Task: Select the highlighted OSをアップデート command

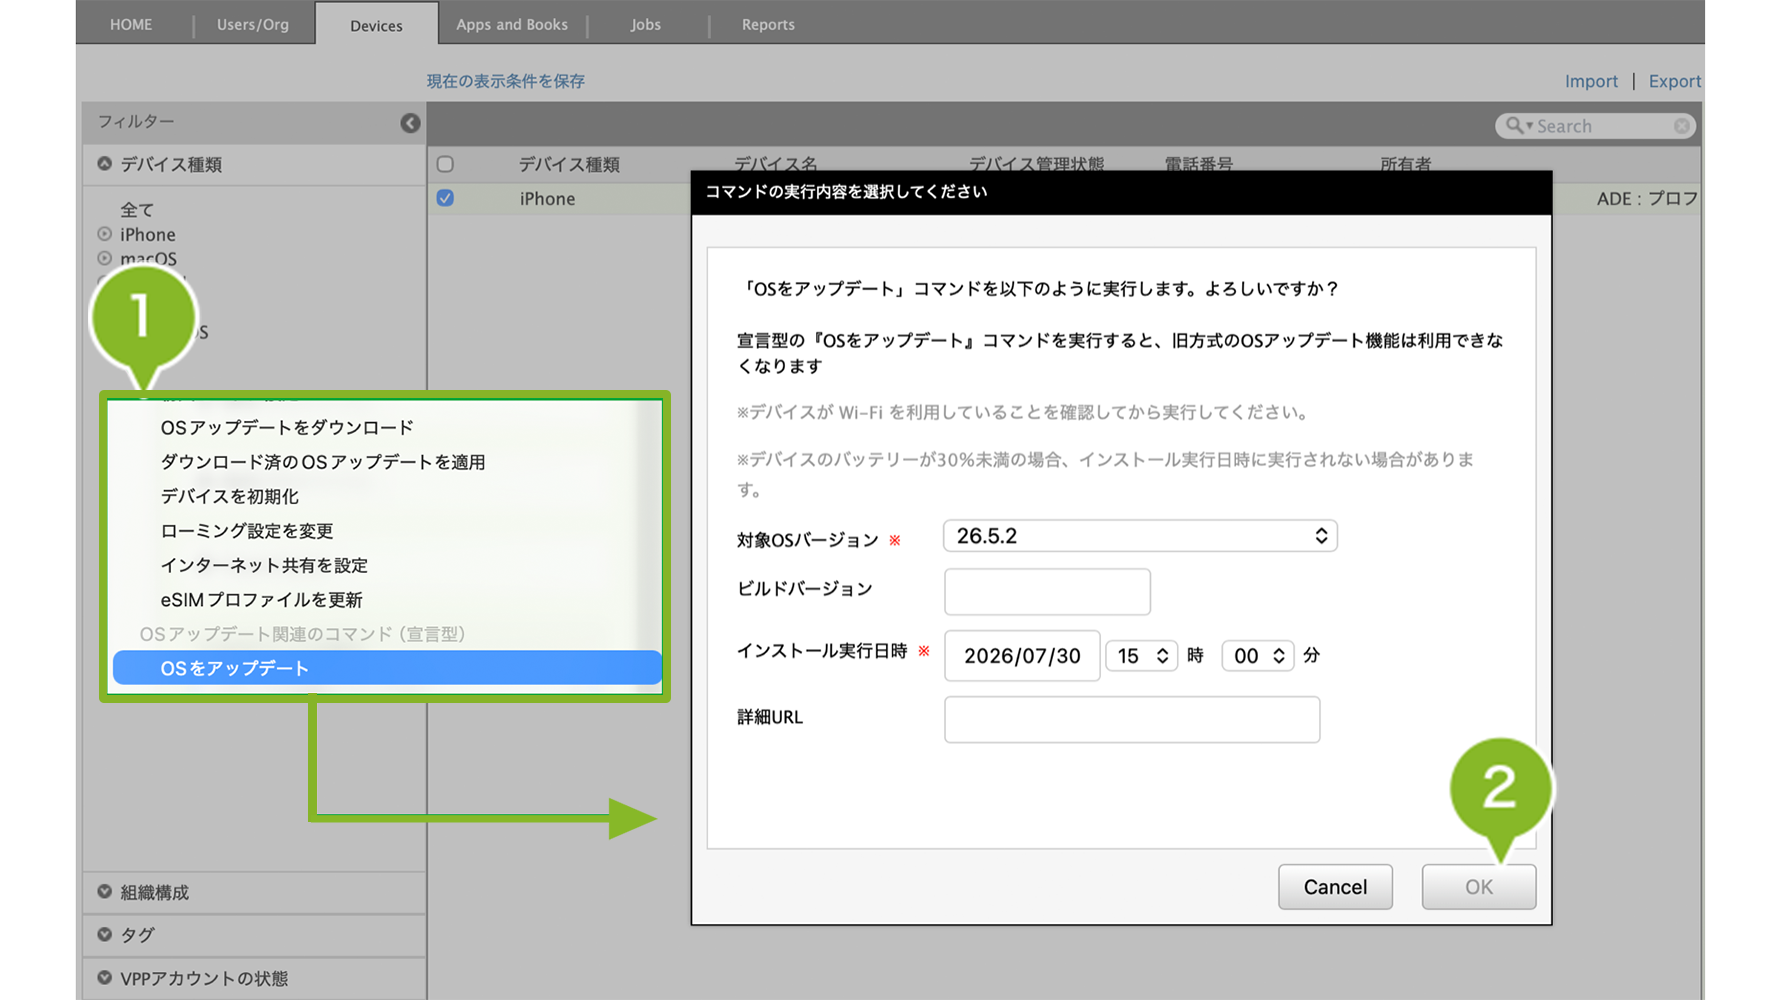Action: click(387, 668)
